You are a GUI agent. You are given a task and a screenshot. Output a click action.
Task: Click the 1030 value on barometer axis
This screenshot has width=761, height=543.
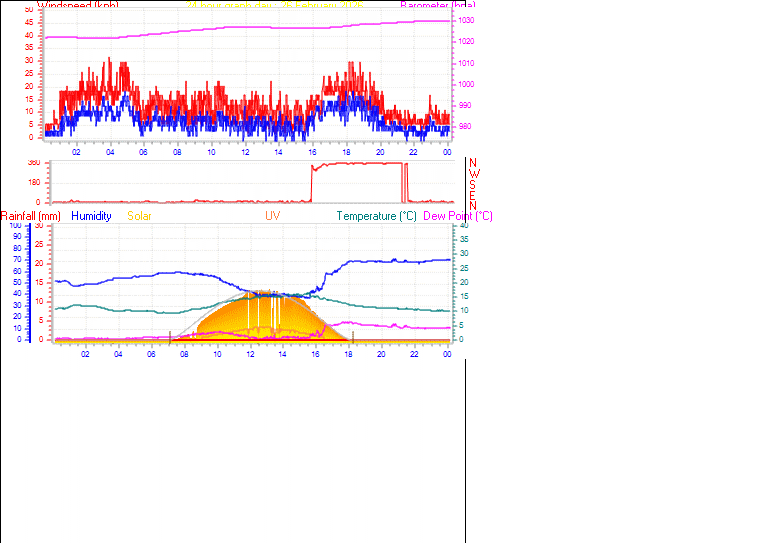[x=466, y=21]
